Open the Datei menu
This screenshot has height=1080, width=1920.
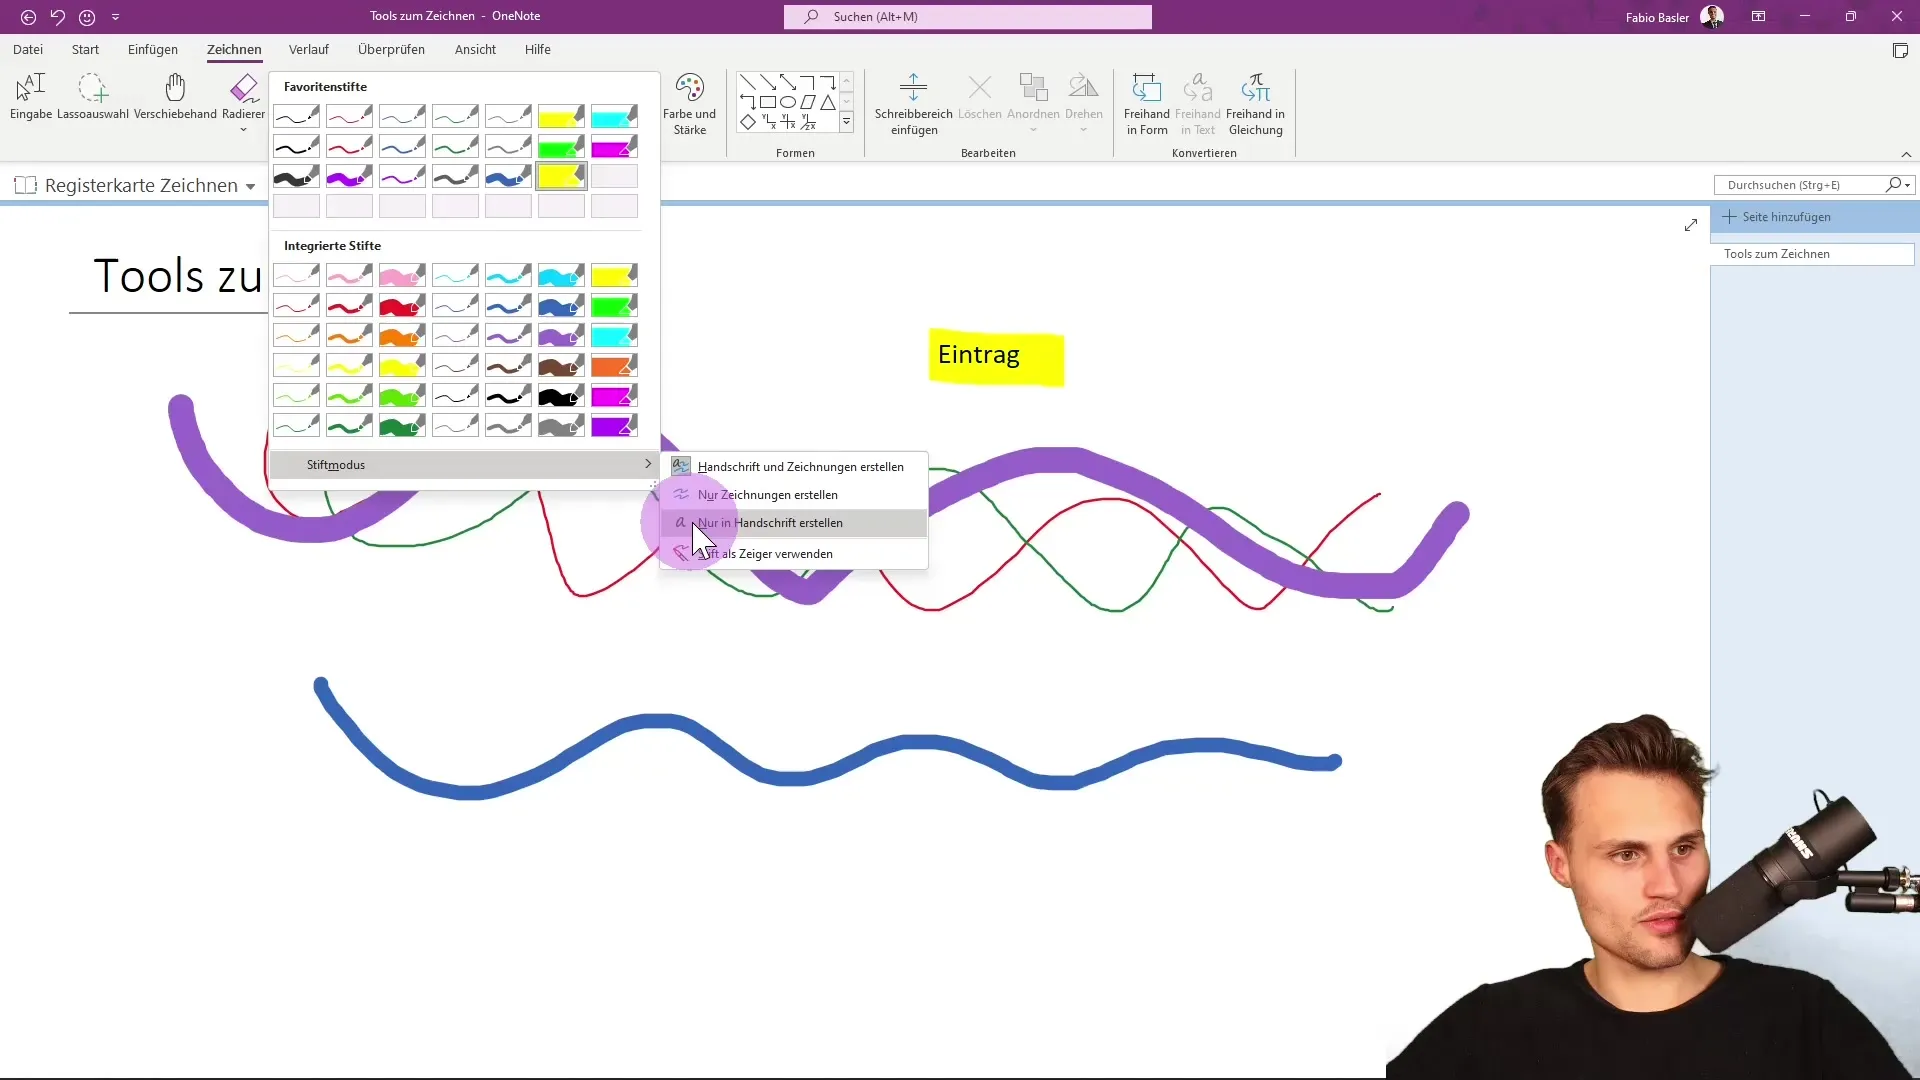tap(28, 49)
